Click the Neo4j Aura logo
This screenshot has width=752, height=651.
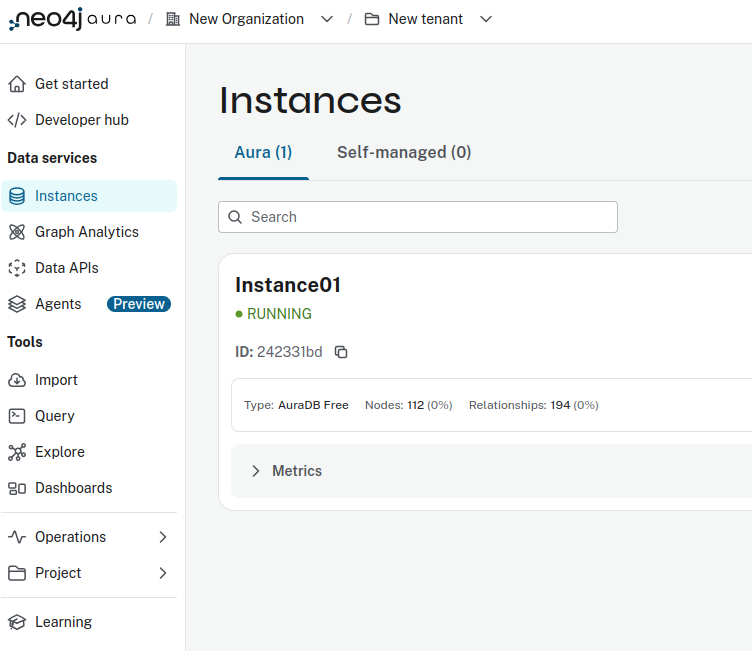pyautogui.click(x=71, y=20)
